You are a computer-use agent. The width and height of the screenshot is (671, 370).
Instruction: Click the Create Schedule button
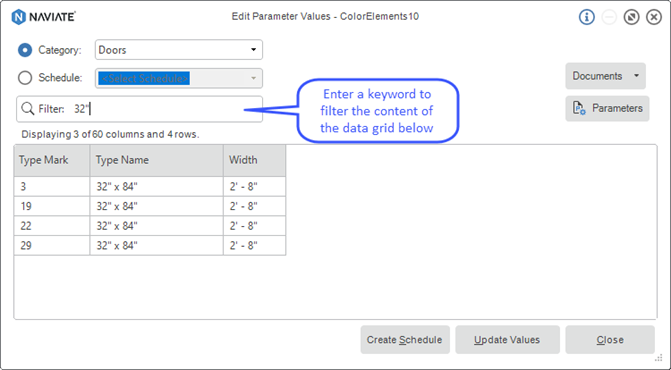405,340
